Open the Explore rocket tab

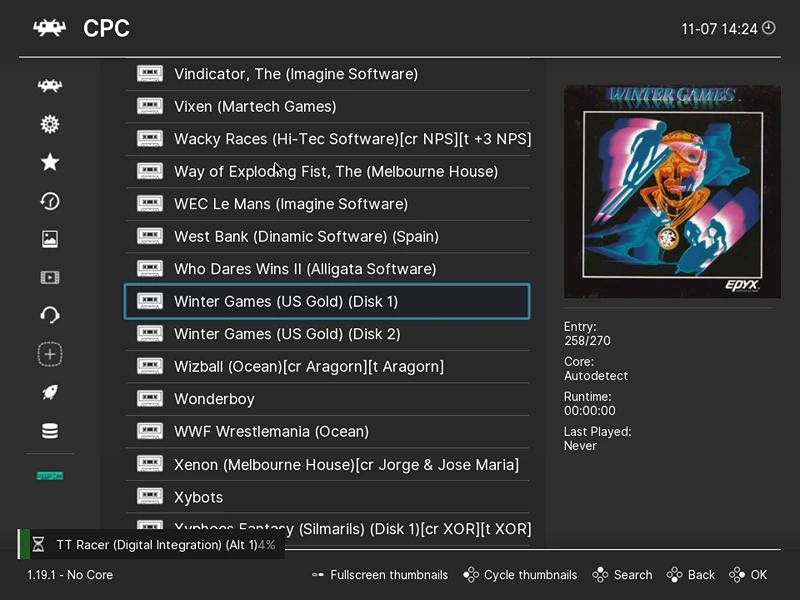click(50, 392)
